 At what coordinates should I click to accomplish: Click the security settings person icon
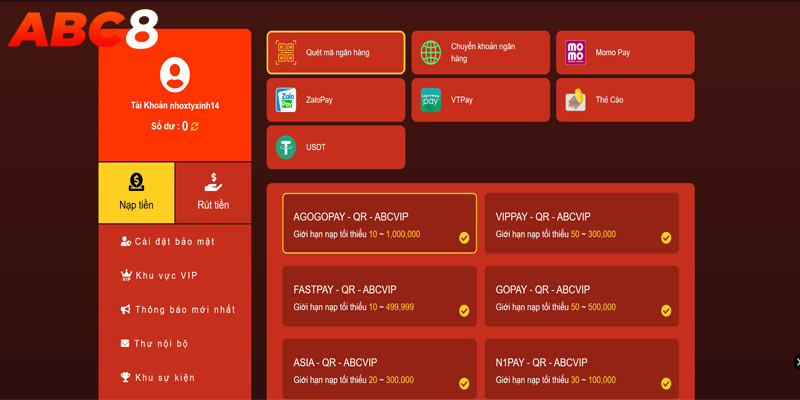[x=126, y=241]
